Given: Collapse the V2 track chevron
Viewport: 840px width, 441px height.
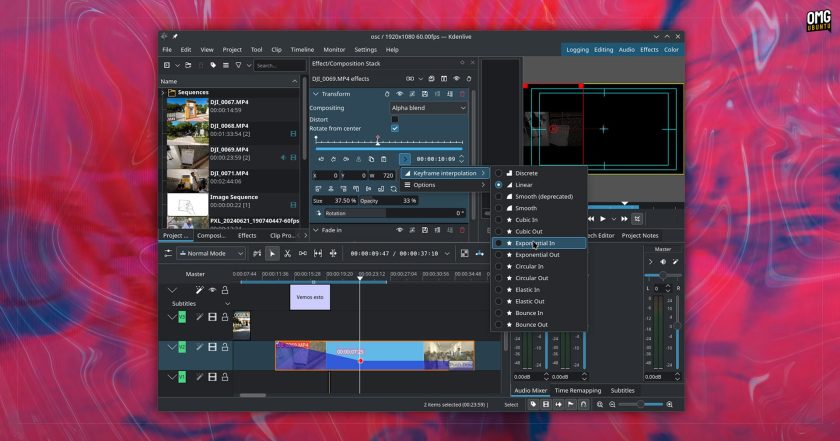Looking at the screenshot, I should point(171,347).
